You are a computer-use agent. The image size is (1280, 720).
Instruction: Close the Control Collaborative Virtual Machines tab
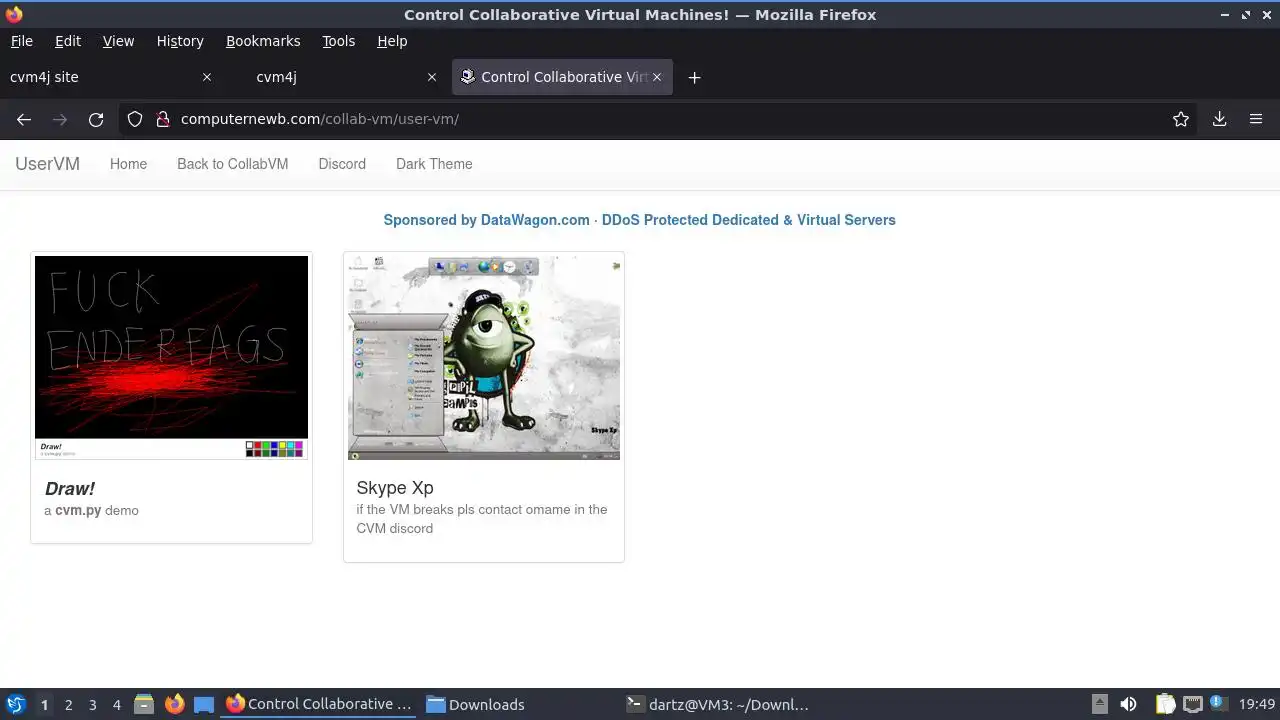[x=657, y=77]
